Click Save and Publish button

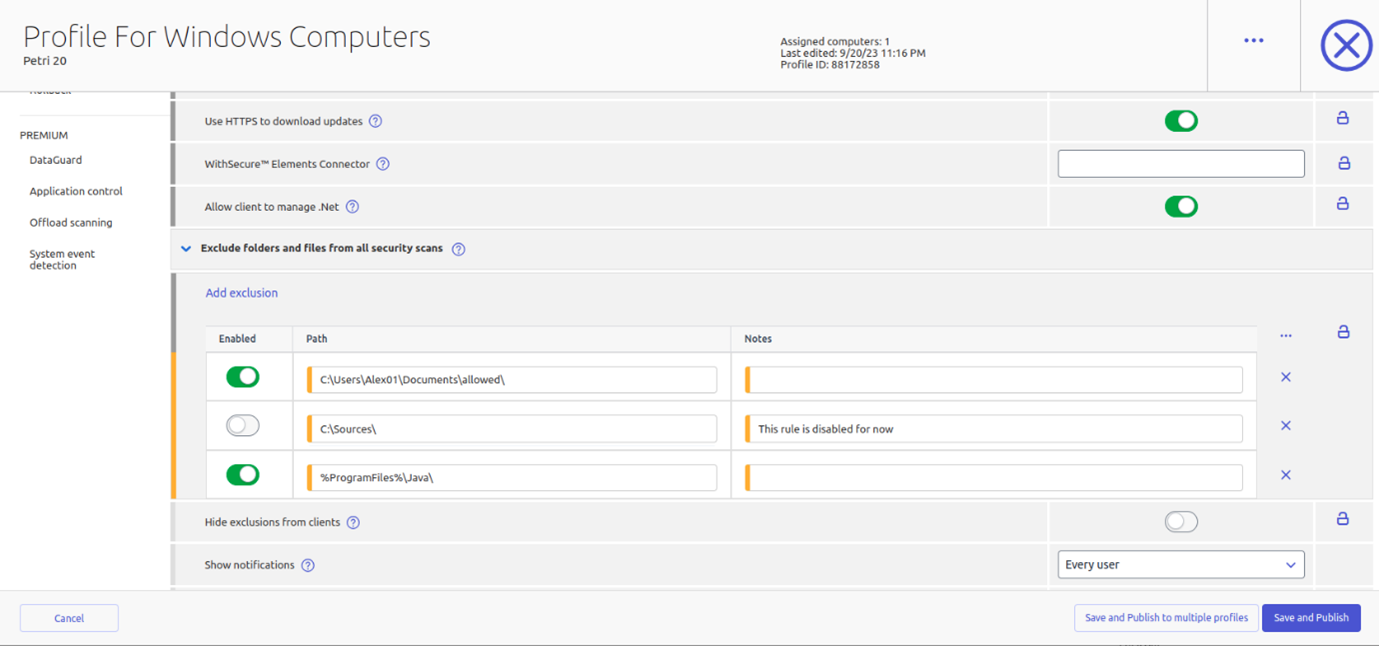pyautogui.click(x=1311, y=618)
